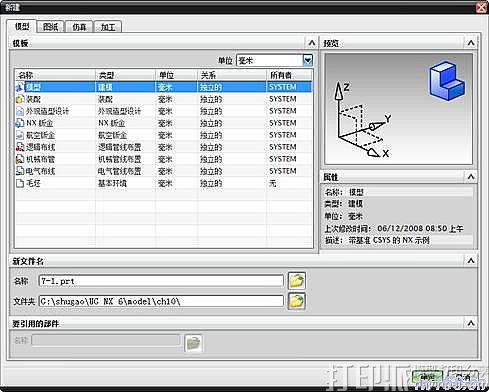Switch to the 仿真 simulation tab
The image size is (489, 392).
tap(79, 27)
